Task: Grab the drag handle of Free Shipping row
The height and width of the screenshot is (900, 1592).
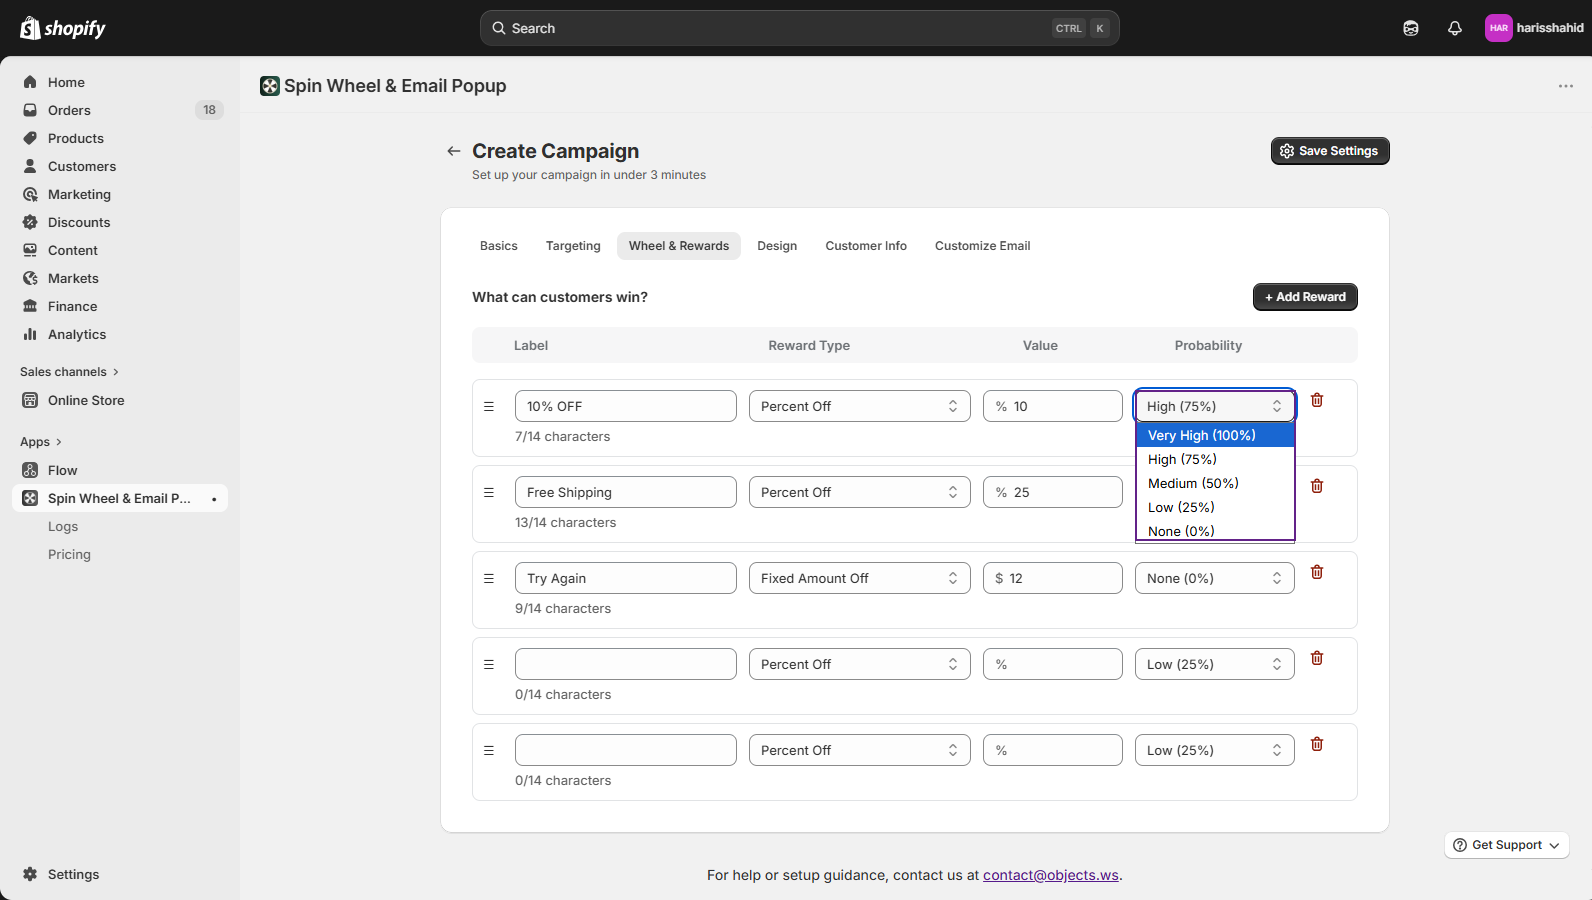Action: [x=489, y=492]
